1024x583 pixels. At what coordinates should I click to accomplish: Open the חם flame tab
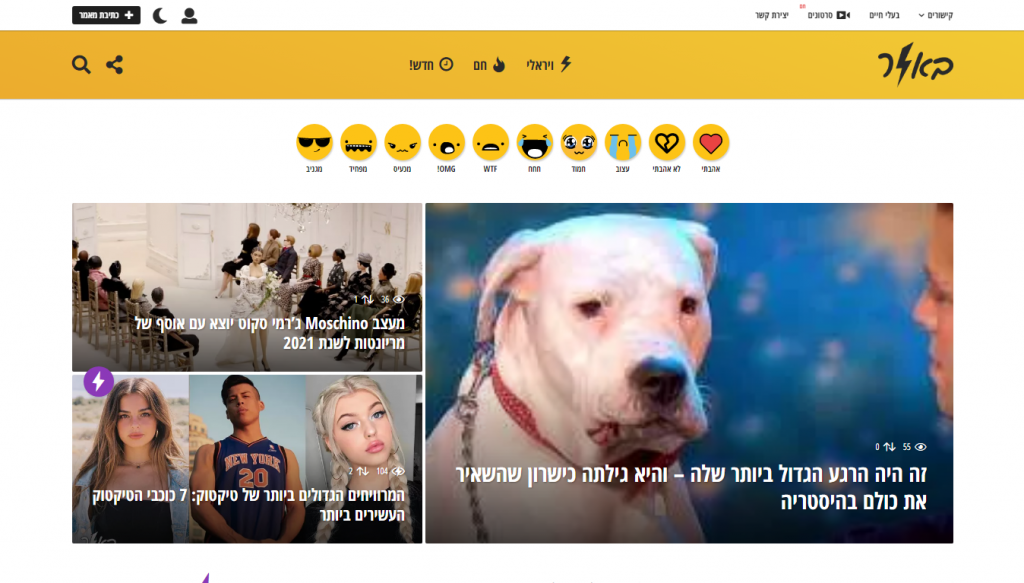click(x=489, y=65)
